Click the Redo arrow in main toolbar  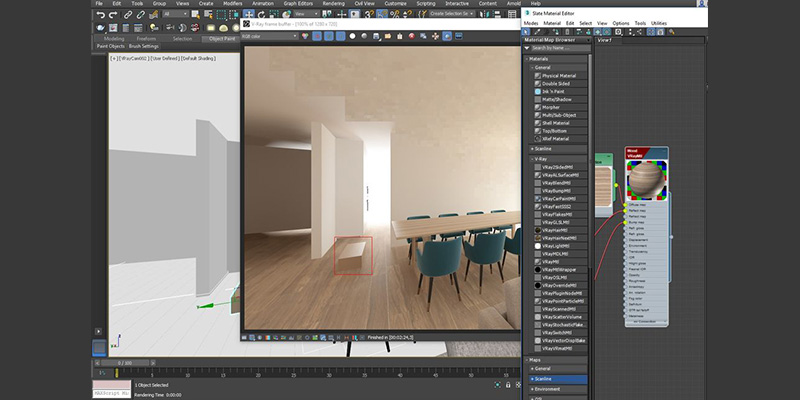[x=113, y=15]
